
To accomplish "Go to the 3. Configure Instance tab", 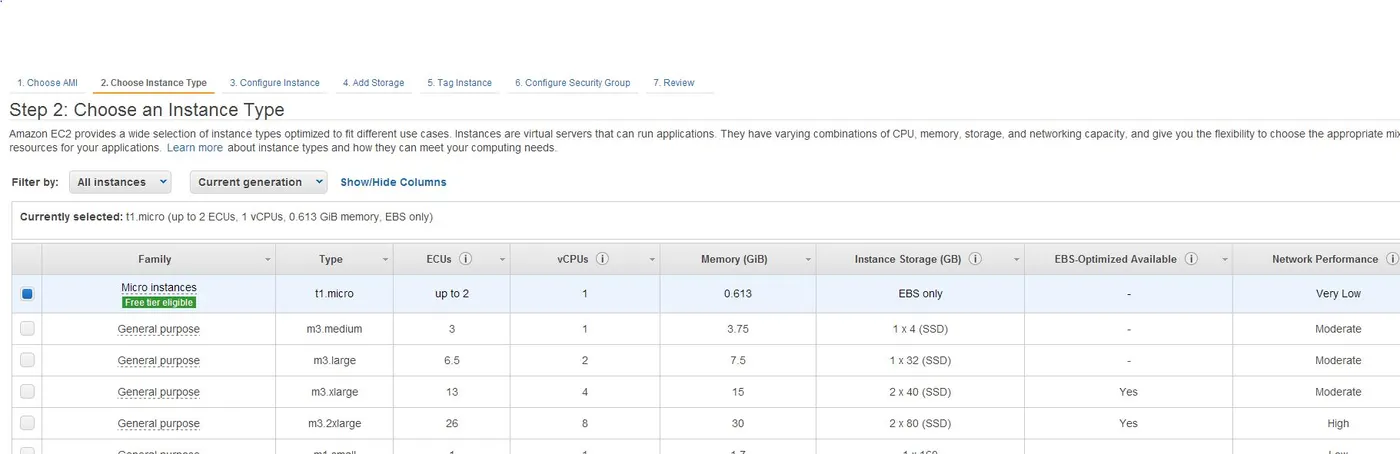I will coord(275,83).
